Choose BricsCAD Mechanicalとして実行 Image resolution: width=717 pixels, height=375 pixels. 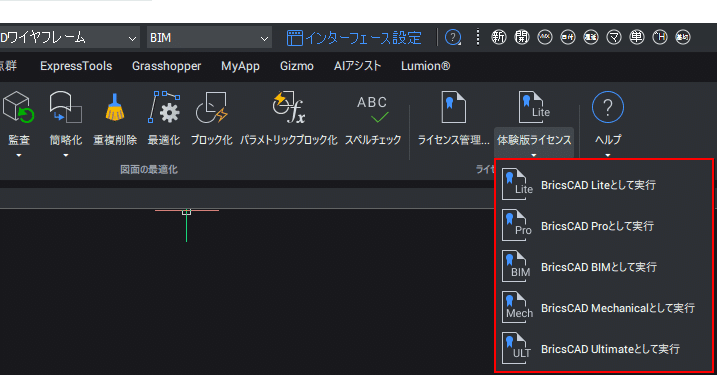[604, 308]
